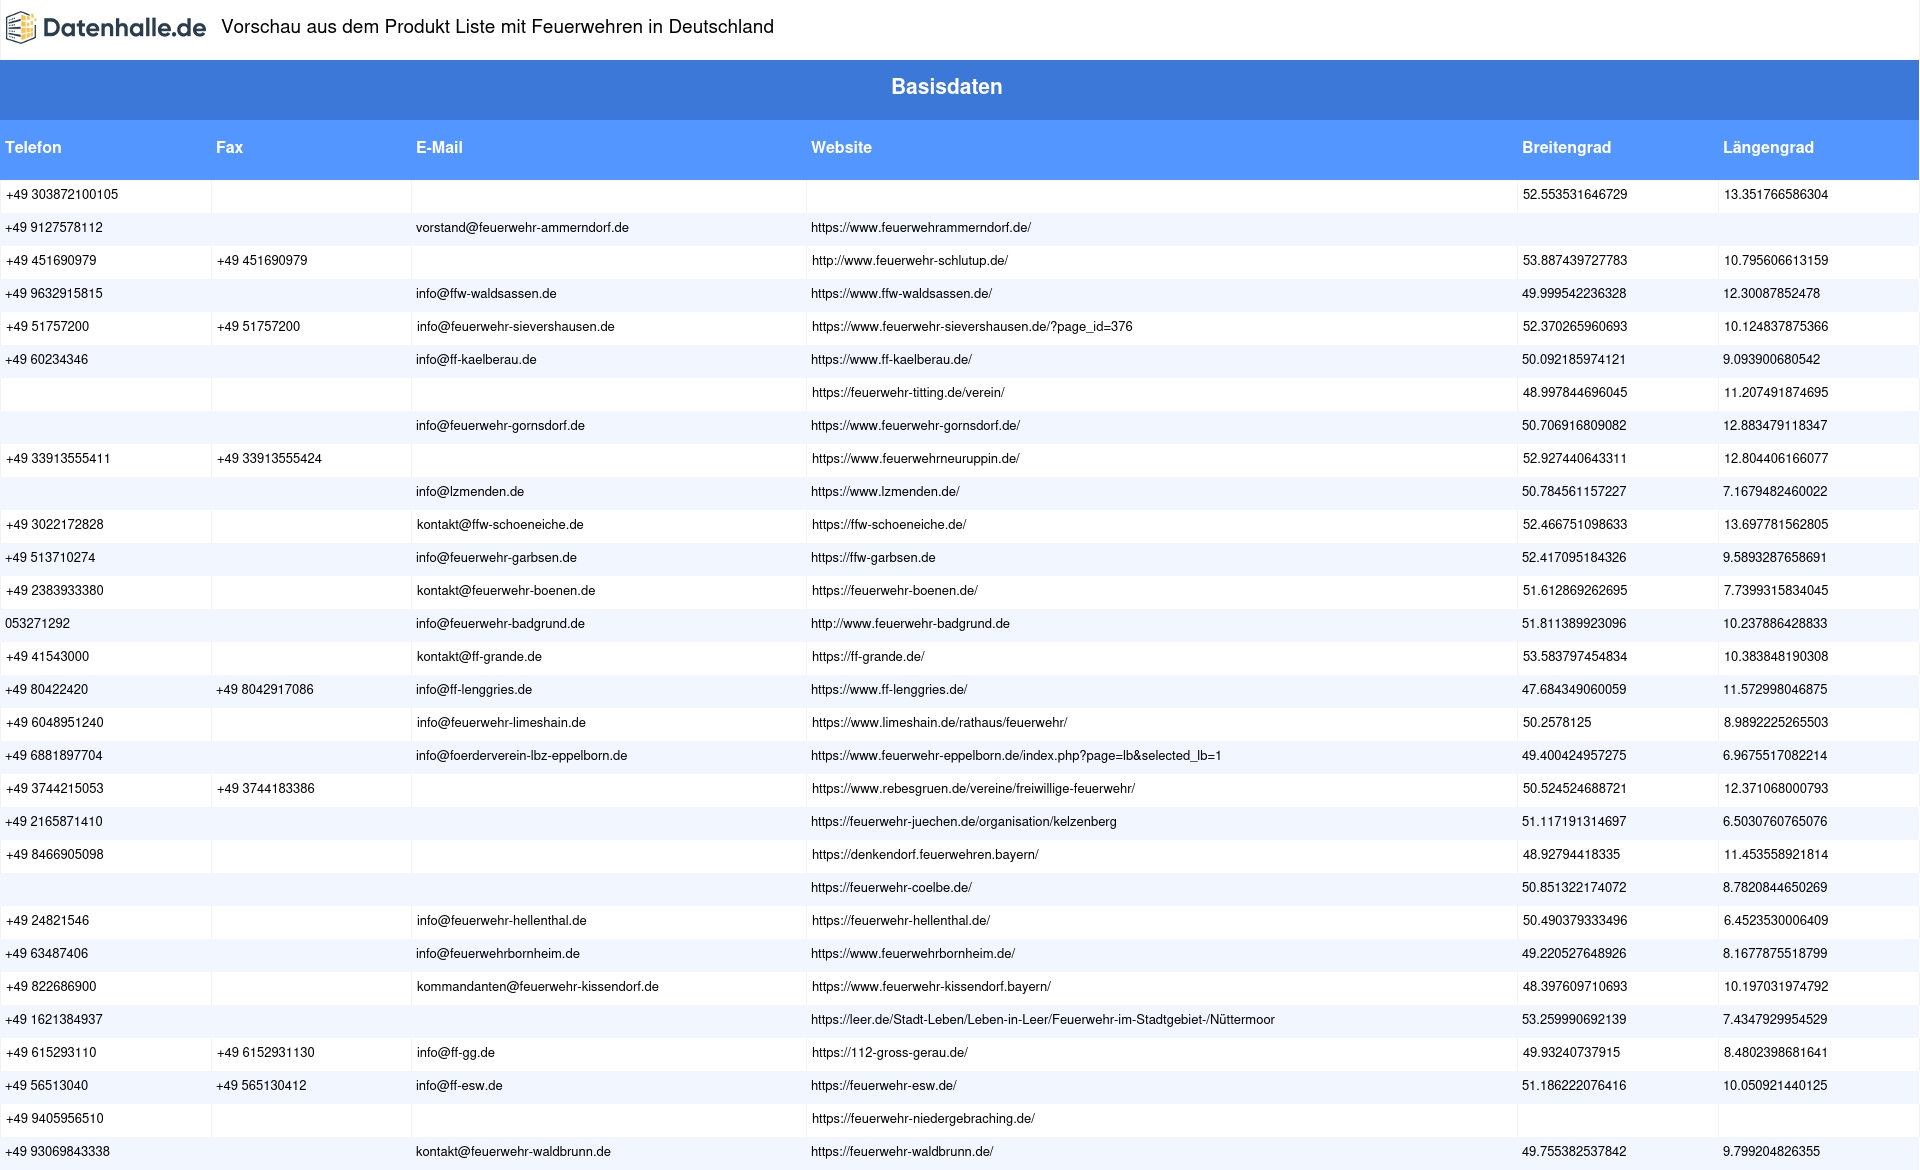Click phone number +49 303872100105

(62, 195)
